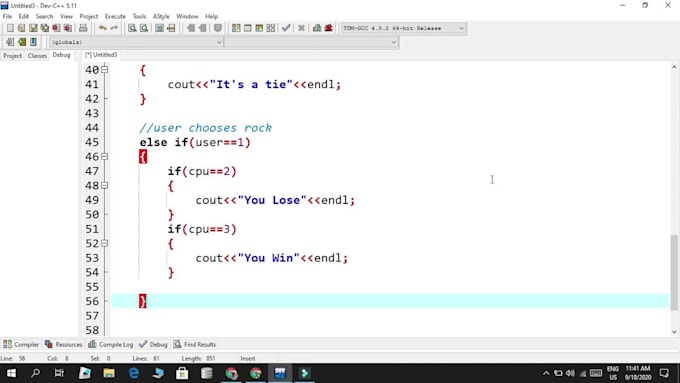
Task: Click the Rebuild All toolbar icon
Action: click(271, 28)
